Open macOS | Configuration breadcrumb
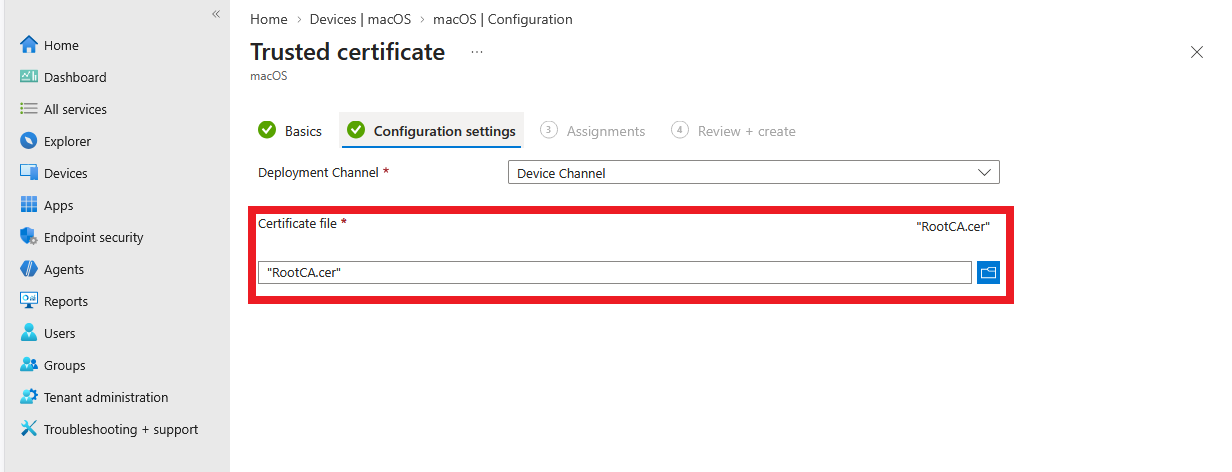 503,19
